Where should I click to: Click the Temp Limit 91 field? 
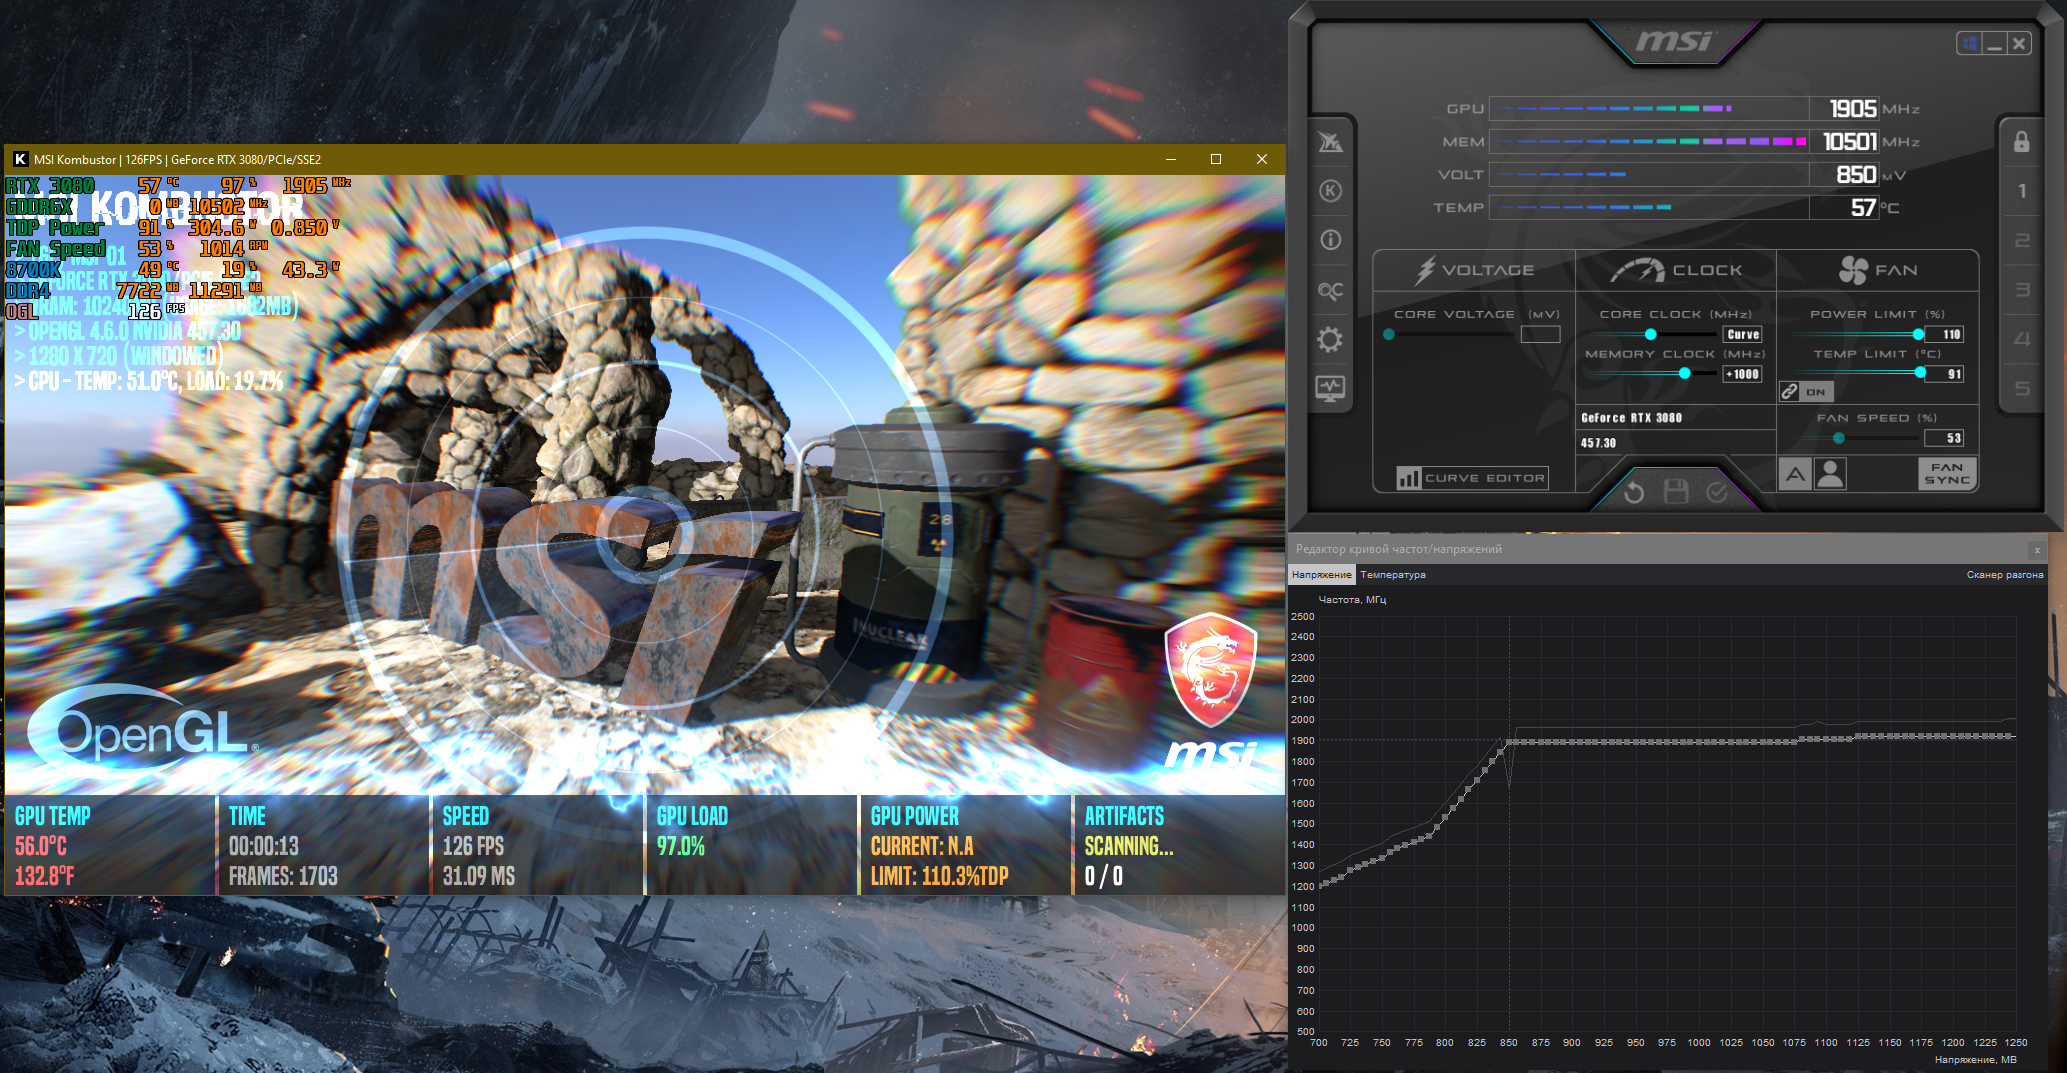1945,374
